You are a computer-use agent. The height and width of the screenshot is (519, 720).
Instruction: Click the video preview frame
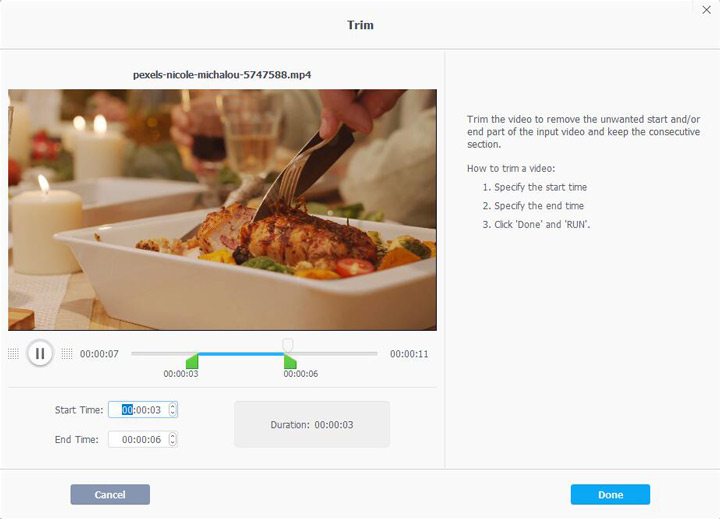(222, 210)
